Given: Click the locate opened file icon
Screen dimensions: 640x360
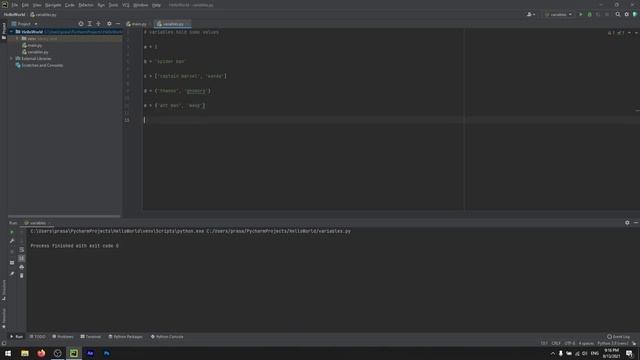Looking at the screenshot, I should coord(81,24).
